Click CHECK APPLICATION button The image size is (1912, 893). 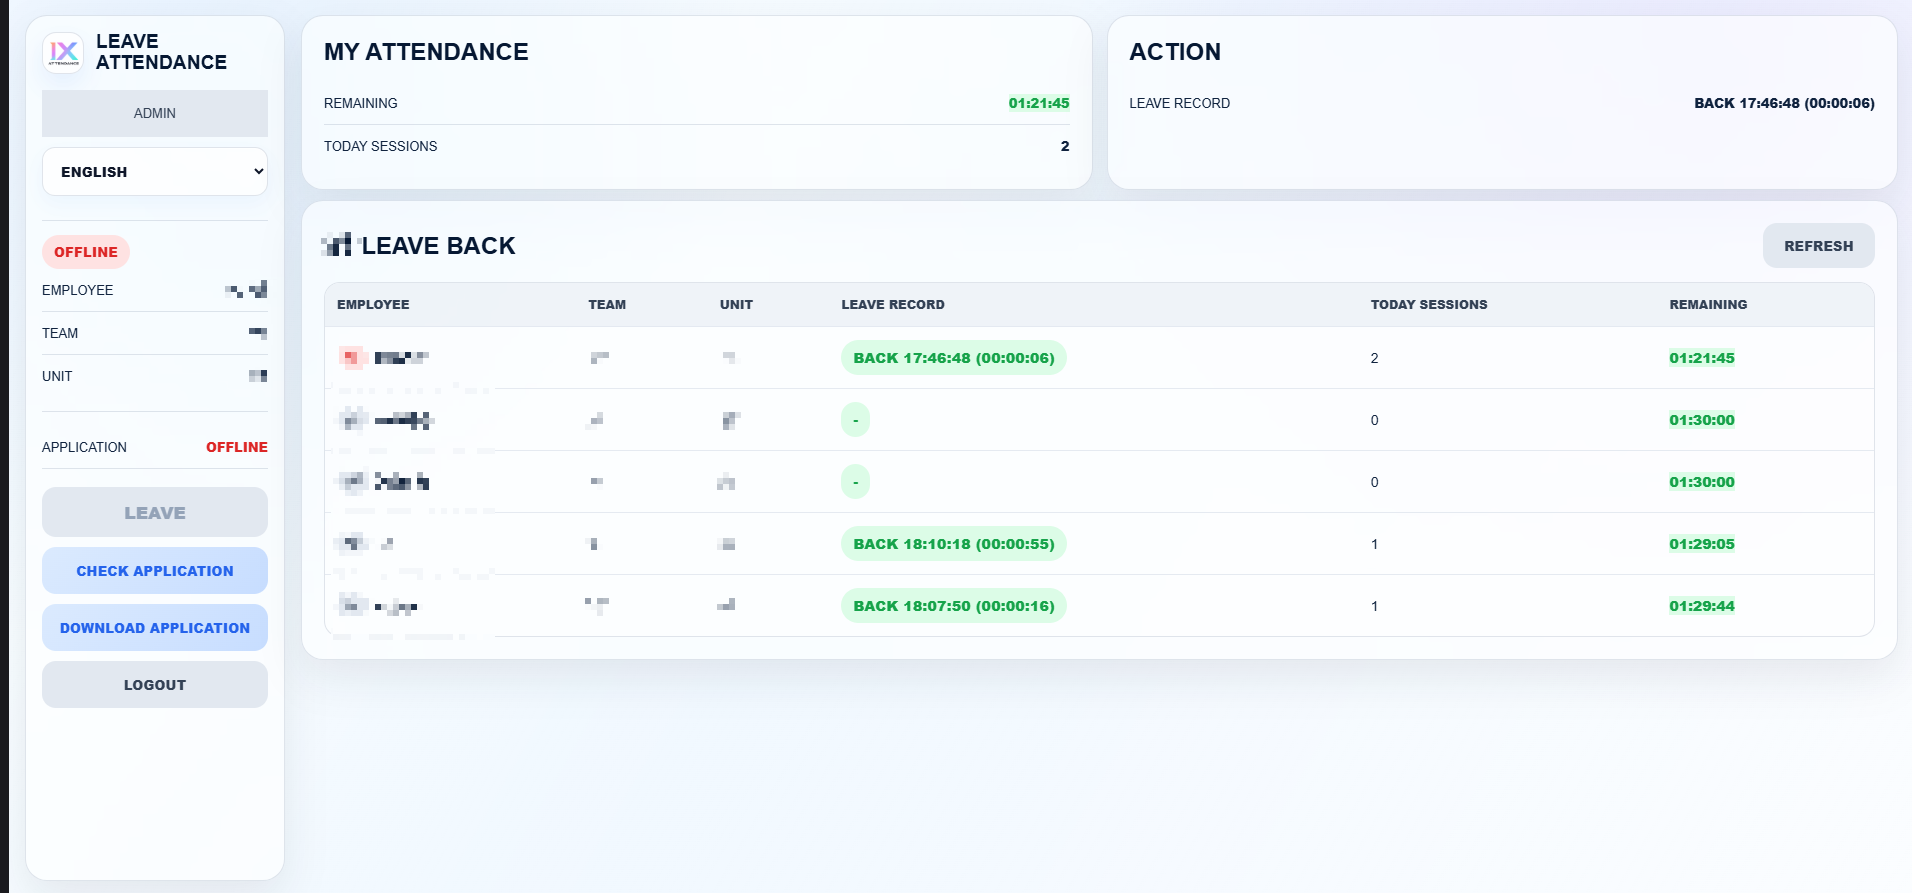[155, 570]
